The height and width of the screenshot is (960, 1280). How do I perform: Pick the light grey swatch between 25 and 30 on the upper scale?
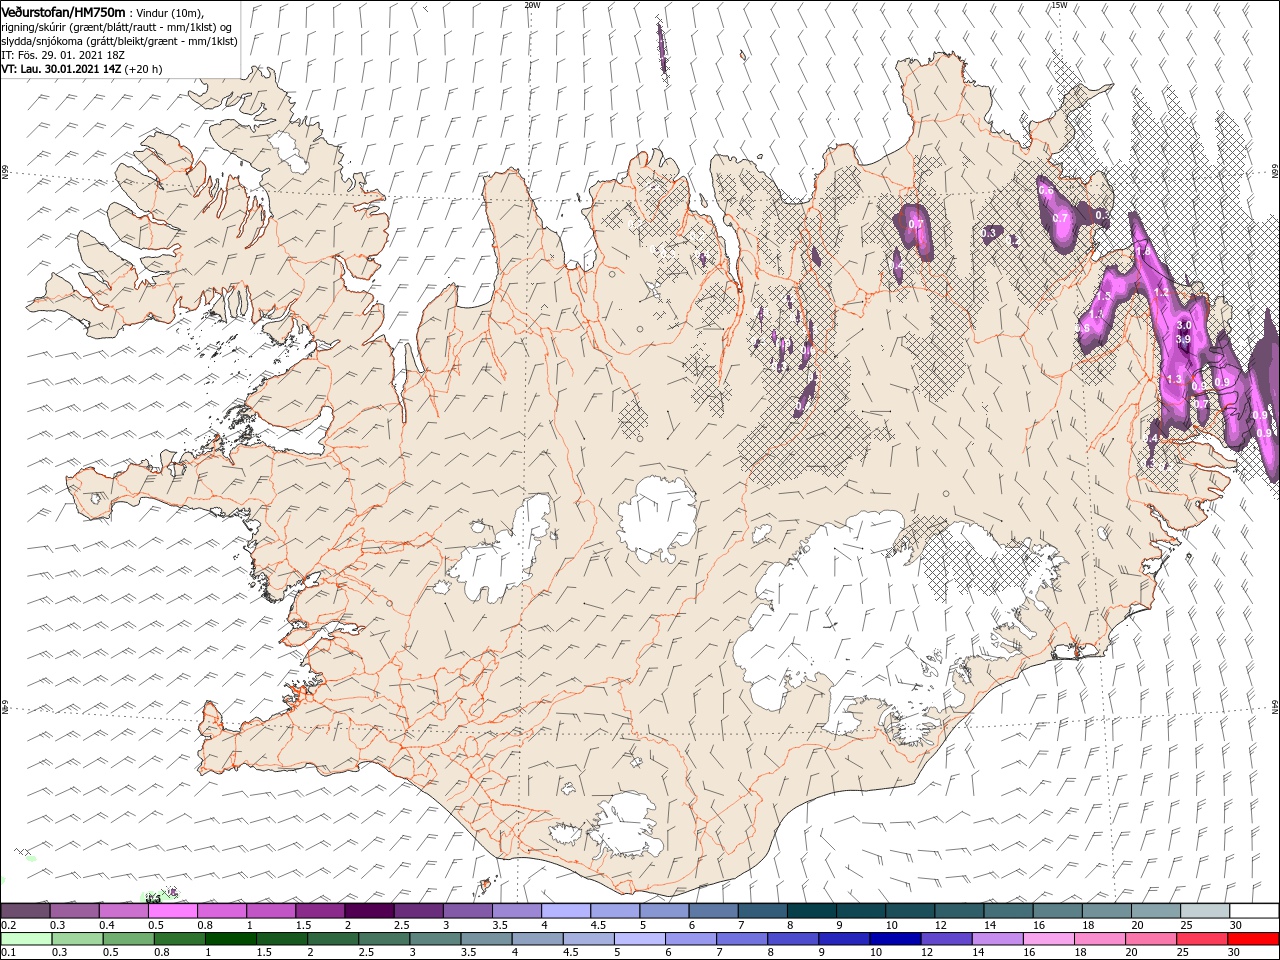[x=1206, y=911]
